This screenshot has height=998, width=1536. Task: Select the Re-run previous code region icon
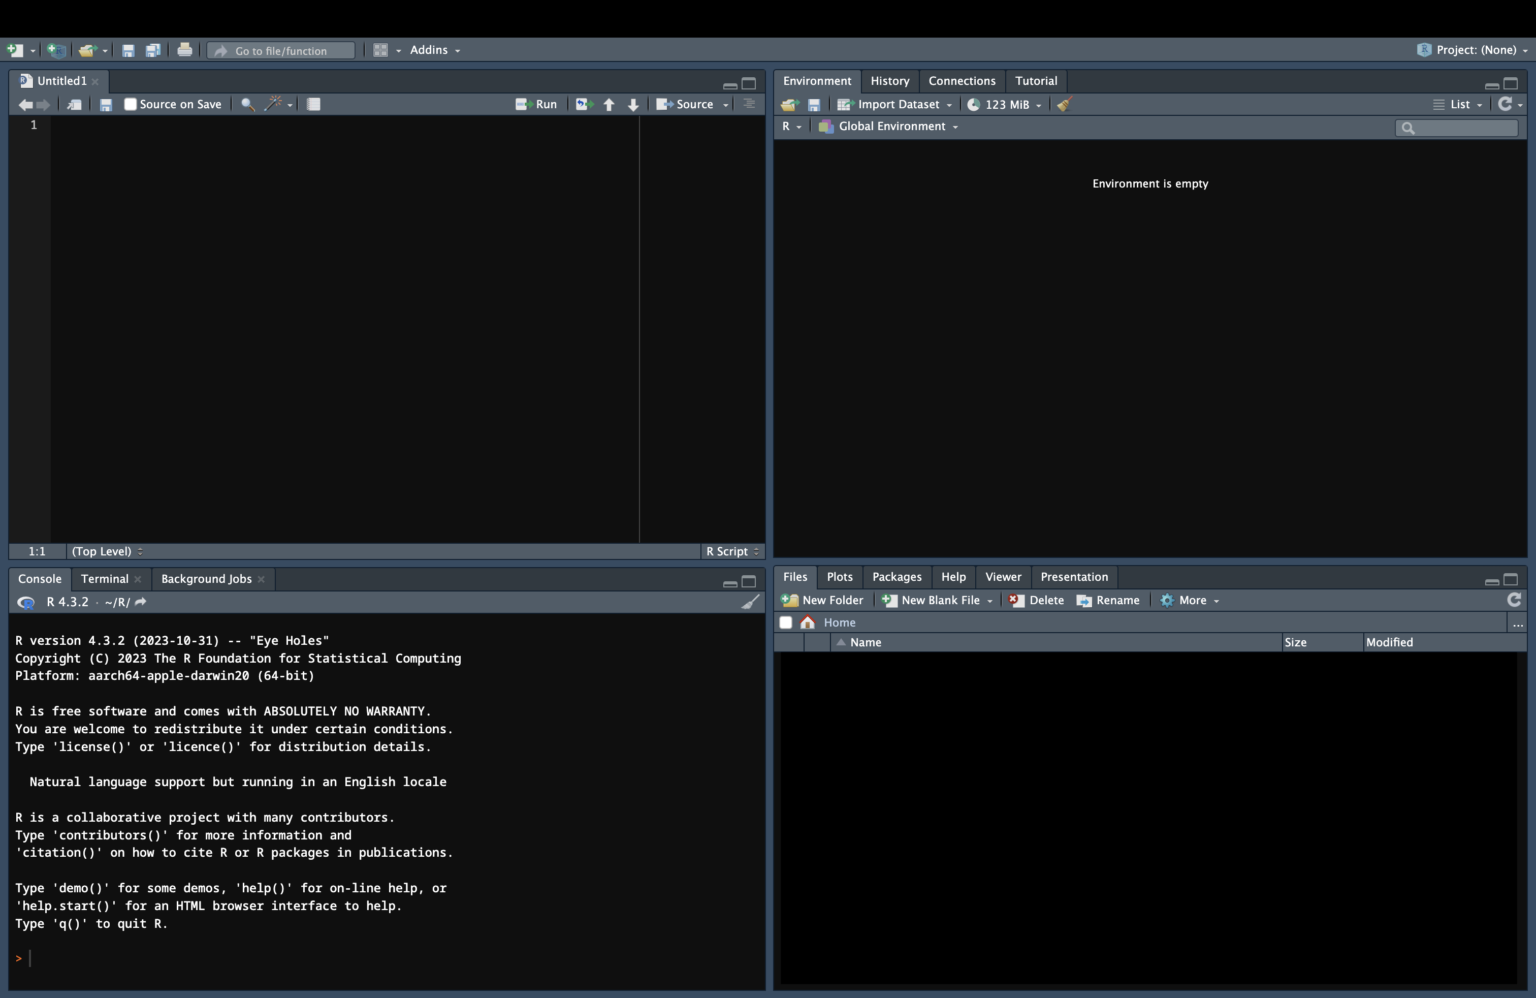tap(583, 103)
